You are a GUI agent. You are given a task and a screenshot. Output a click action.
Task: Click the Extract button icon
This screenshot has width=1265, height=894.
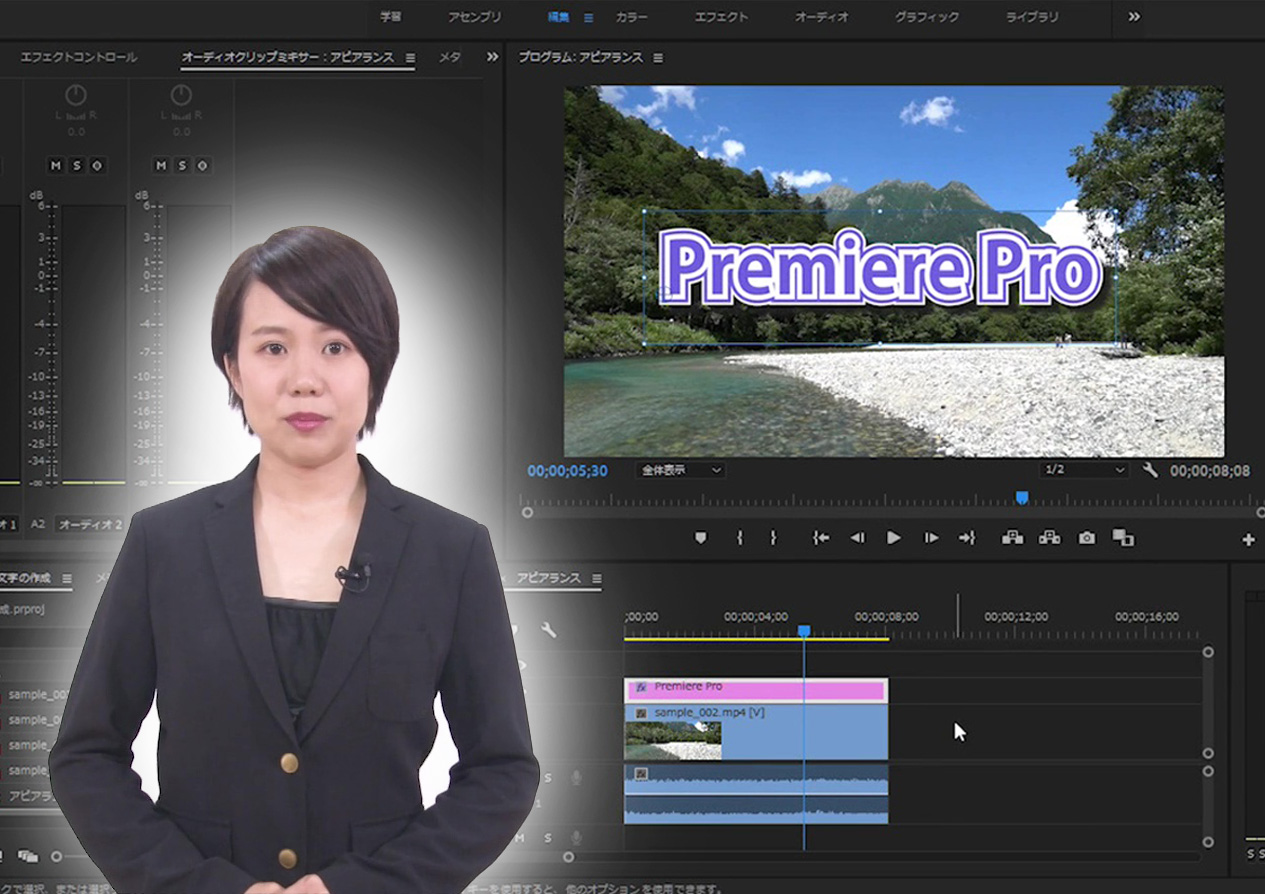pos(1049,538)
